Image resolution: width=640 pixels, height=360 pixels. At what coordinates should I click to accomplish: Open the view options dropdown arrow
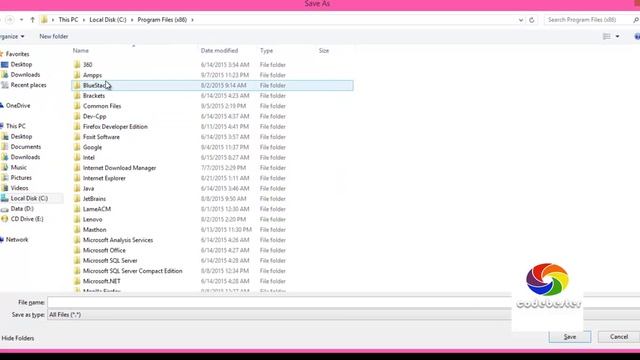(618, 36)
